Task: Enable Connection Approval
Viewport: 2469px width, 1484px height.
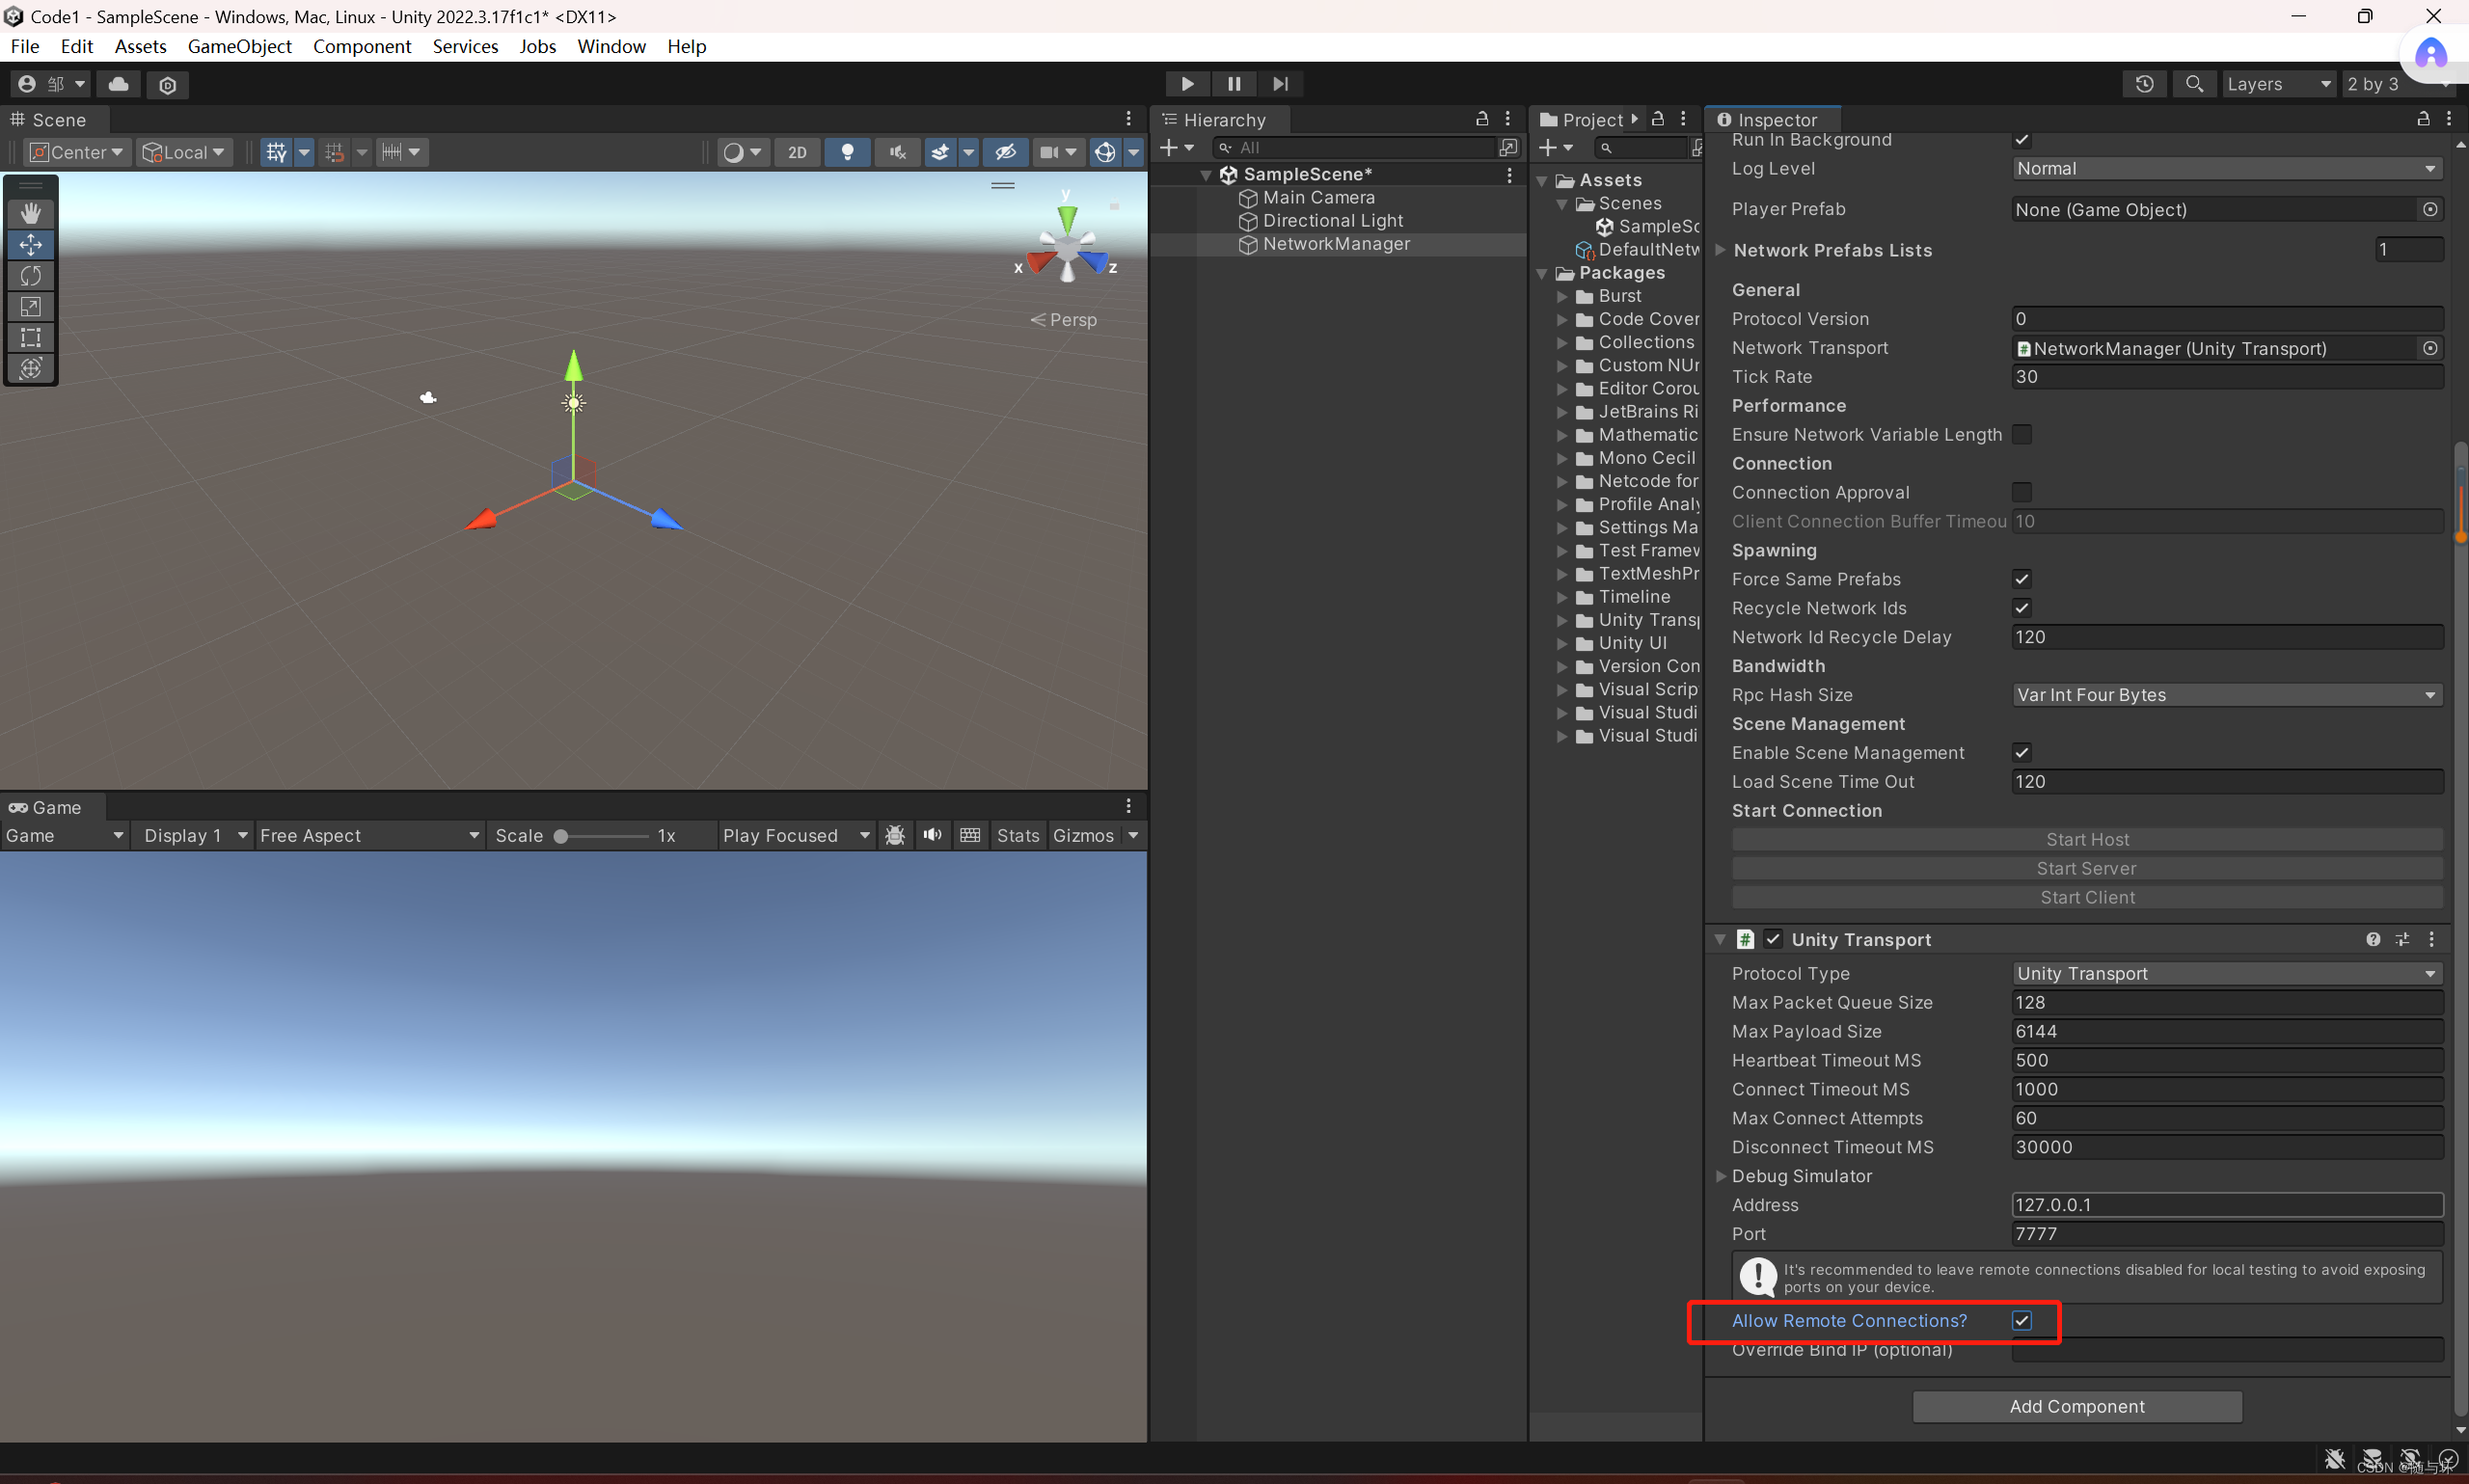Action: 2022,492
